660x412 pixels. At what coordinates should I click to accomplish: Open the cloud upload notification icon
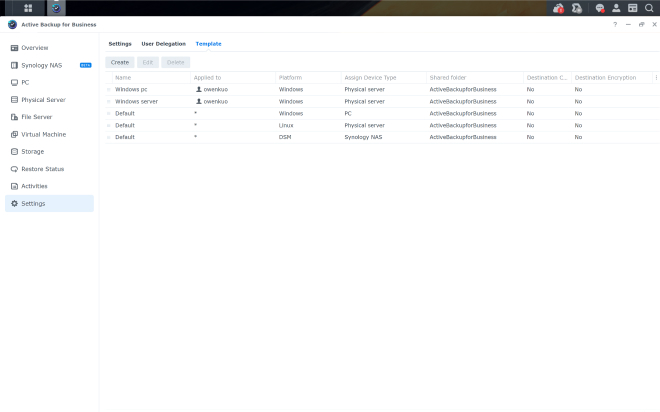558,8
